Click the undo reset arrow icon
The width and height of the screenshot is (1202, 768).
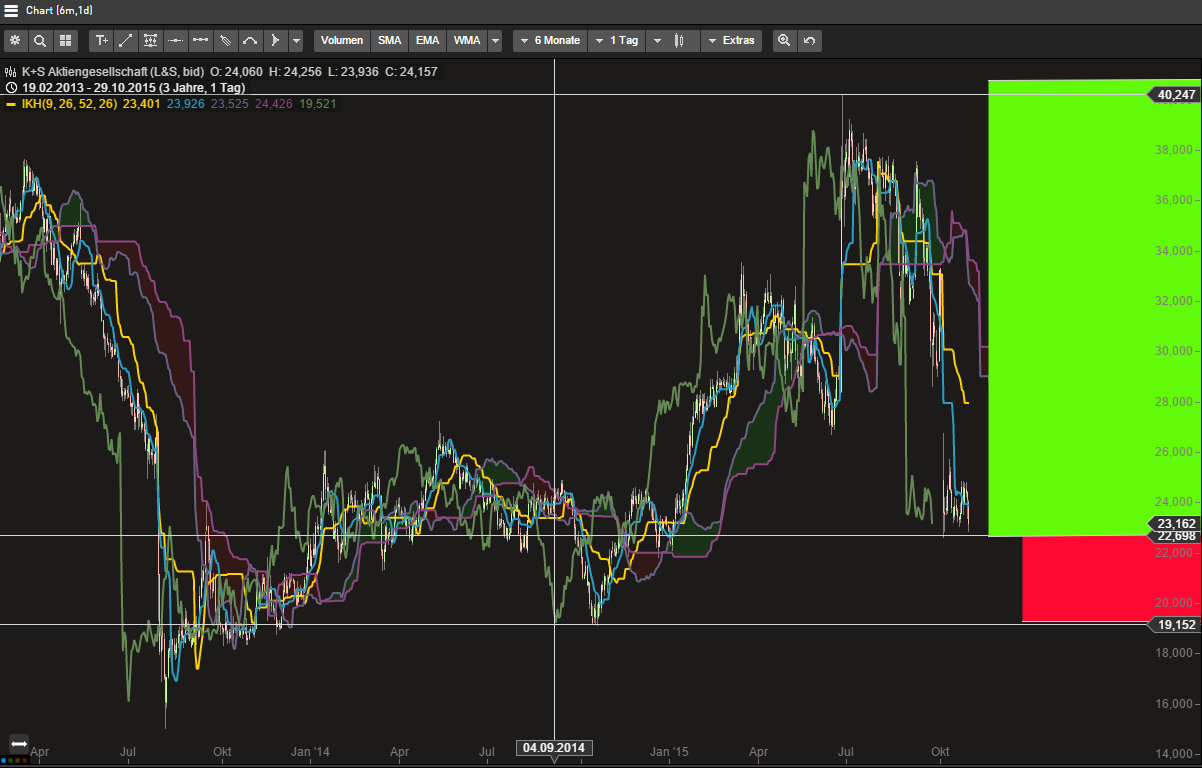(x=809, y=41)
